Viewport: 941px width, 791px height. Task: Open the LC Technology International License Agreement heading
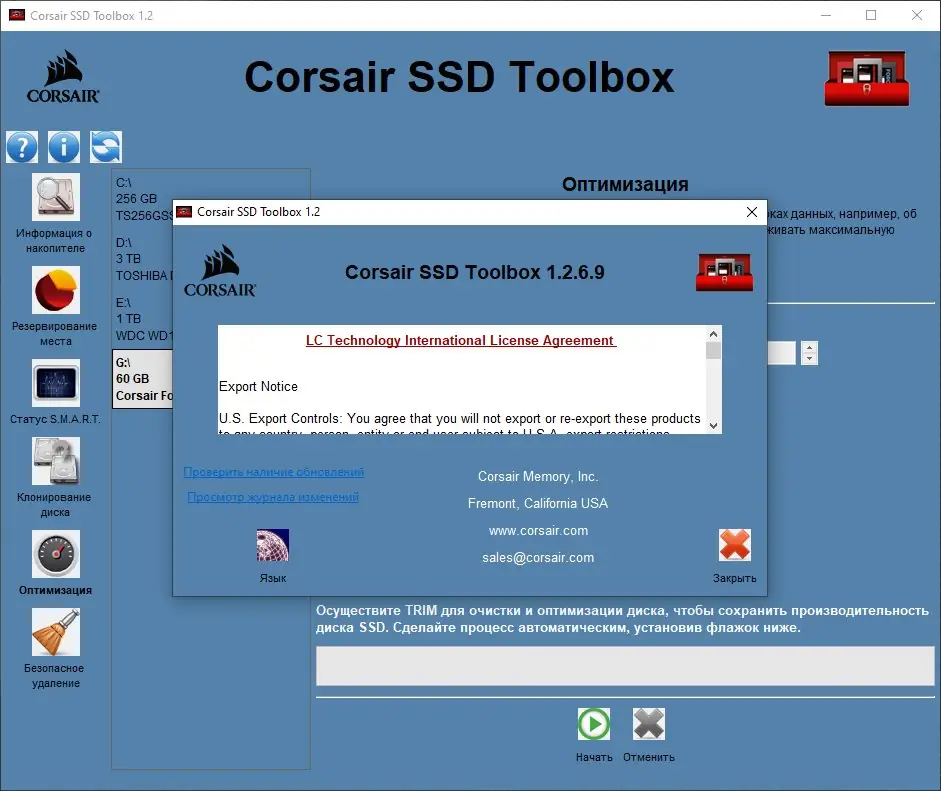(461, 340)
